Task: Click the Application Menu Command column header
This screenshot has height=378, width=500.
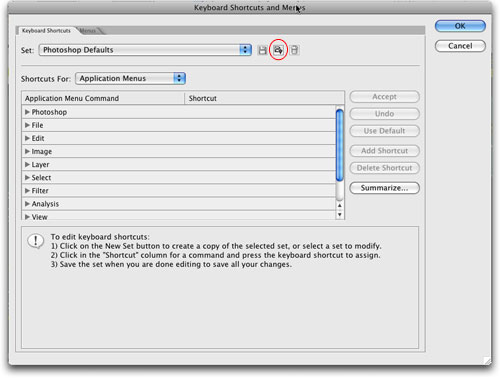Action: point(103,98)
